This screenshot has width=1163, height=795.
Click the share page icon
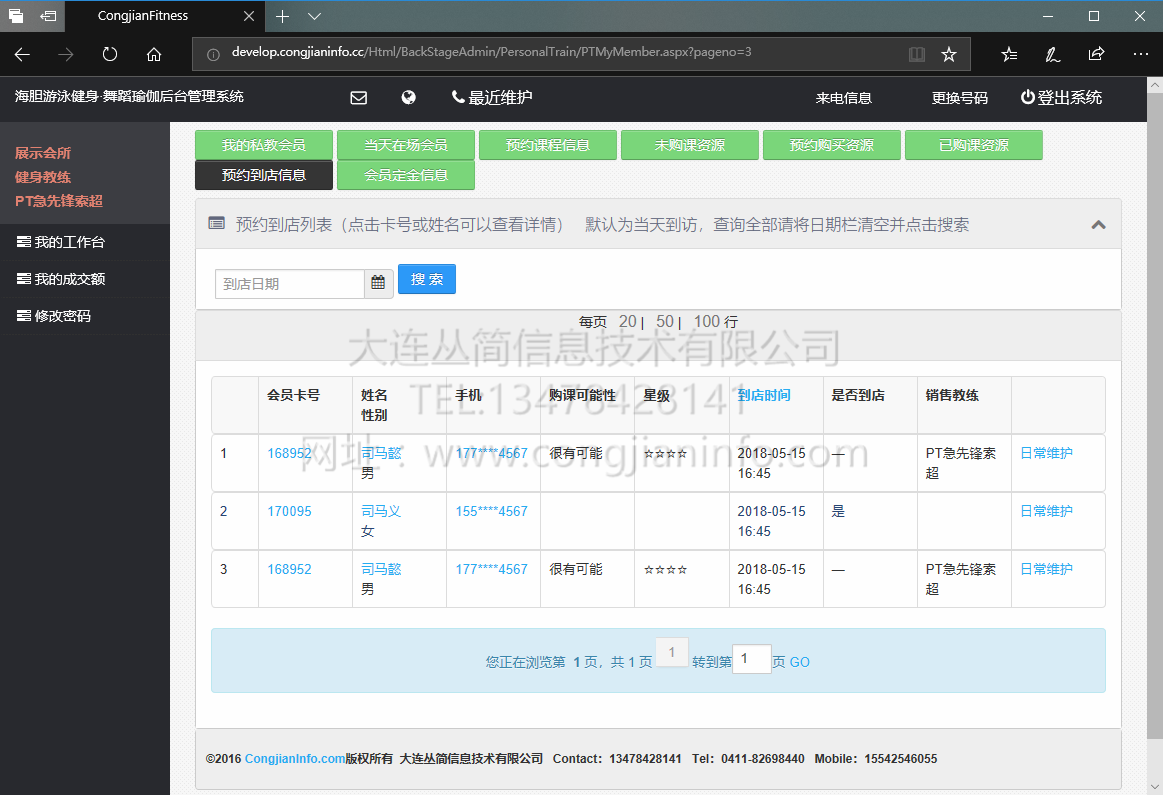click(1096, 54)
